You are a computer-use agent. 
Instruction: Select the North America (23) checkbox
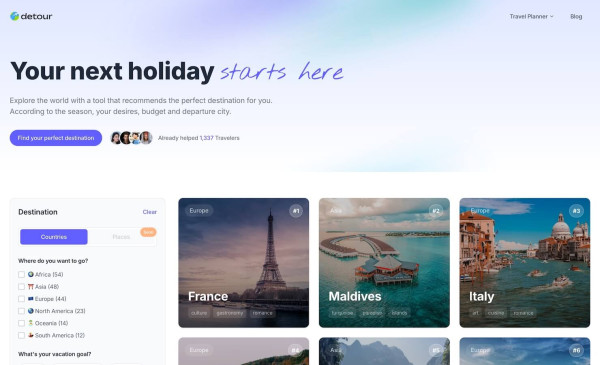[x=21, y=311]
